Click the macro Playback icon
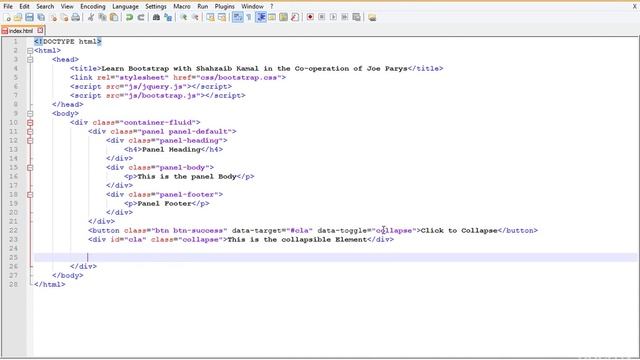 pyautogui.click(x=333, y=17)
